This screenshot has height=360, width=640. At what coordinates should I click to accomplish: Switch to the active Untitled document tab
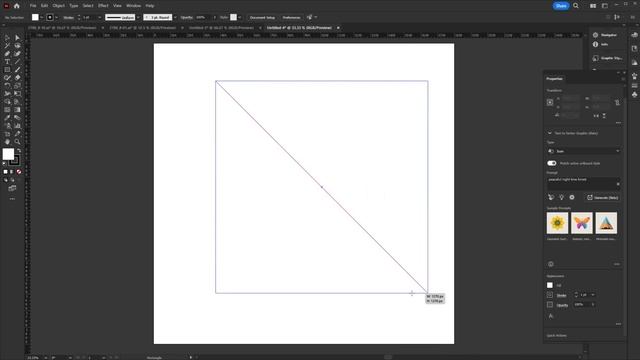click(x=299, y=28)
